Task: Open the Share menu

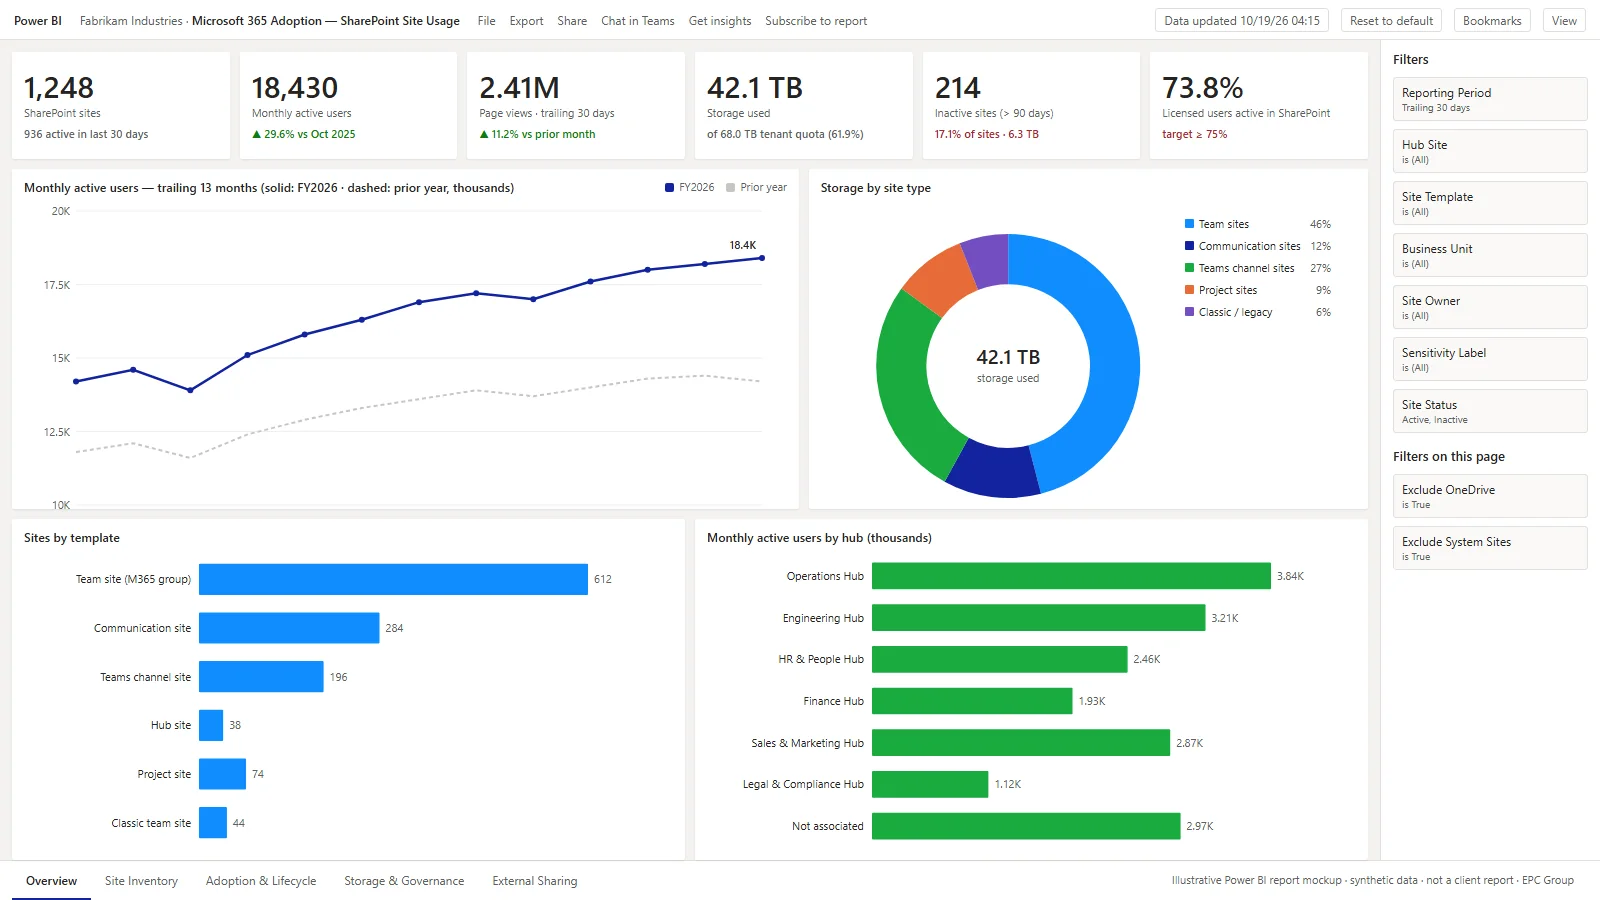Action: click(x=572, y=21)
